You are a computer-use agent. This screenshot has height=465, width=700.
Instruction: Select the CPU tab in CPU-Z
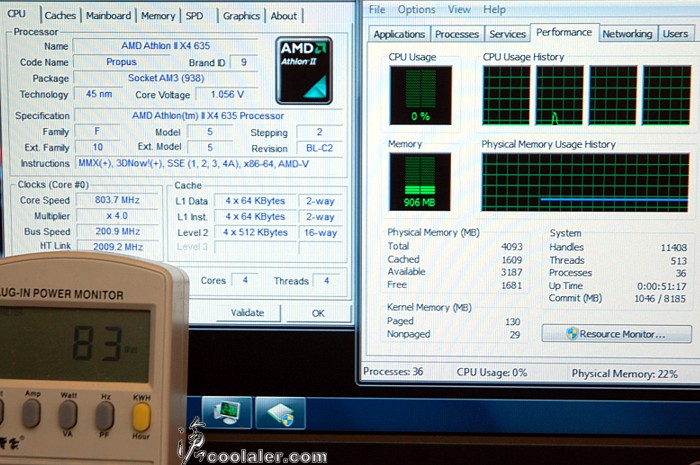pyautogui.click(x=17, y=14)
